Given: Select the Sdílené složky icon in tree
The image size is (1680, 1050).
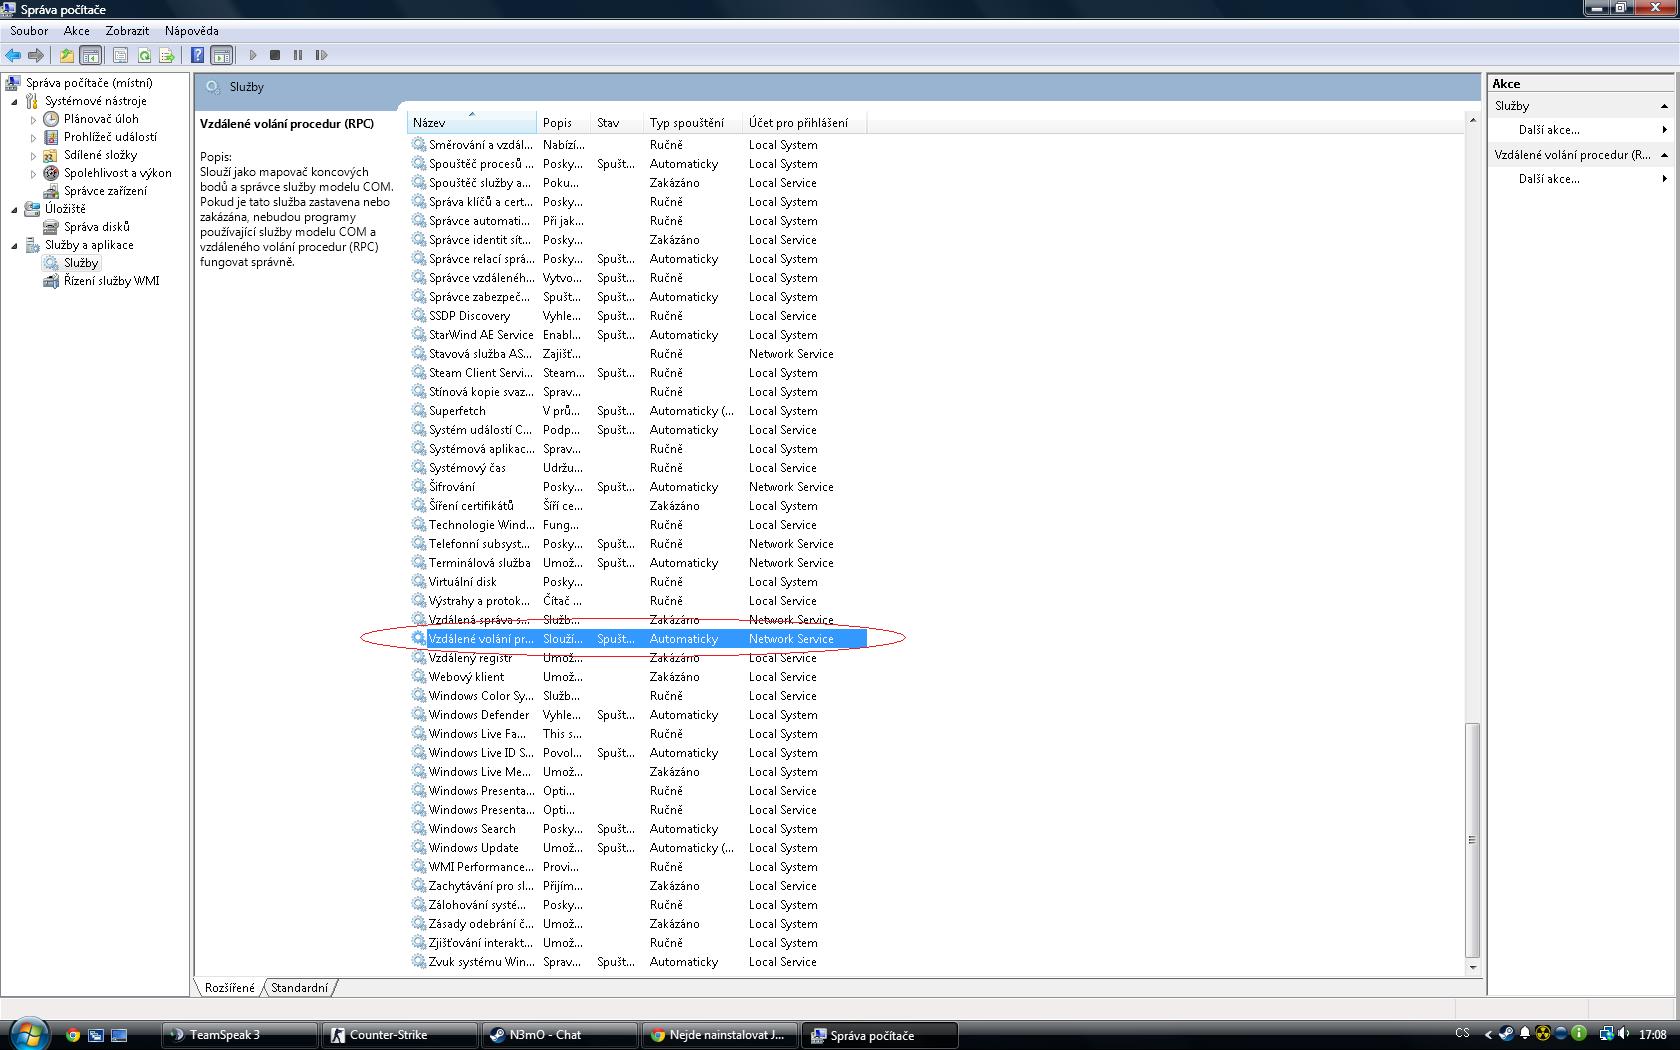Looking at the screenshot, I should [x=51, y=155].
